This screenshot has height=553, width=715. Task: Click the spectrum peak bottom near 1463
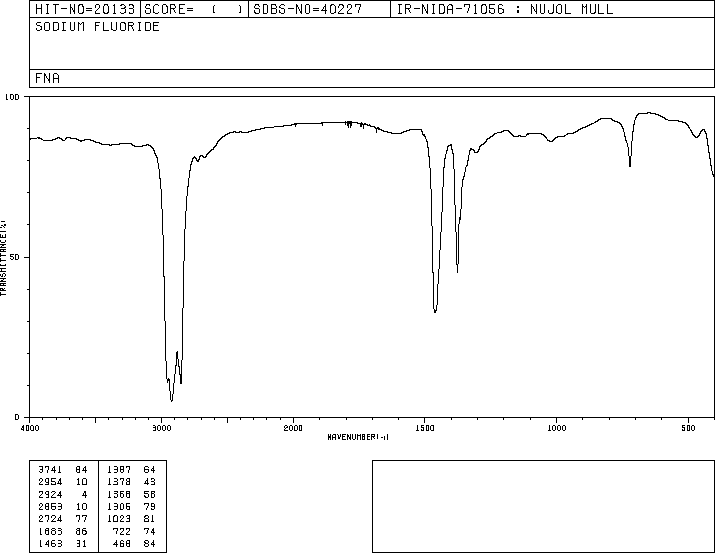(x=435, y=311)
